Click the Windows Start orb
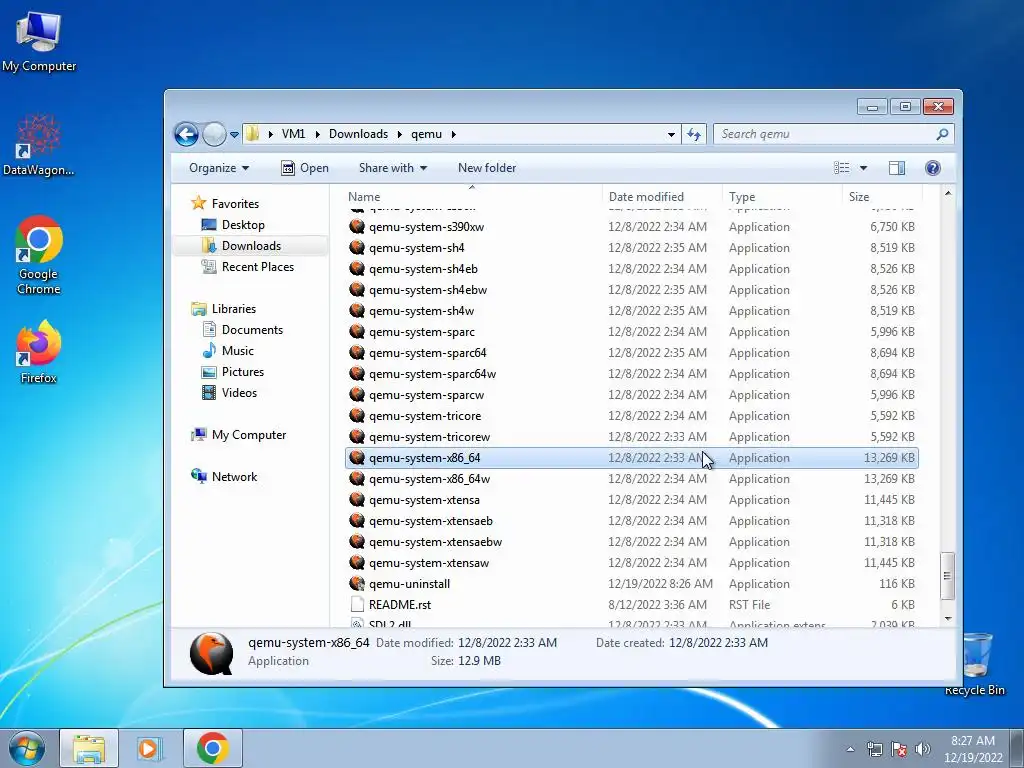 [26, 748]
